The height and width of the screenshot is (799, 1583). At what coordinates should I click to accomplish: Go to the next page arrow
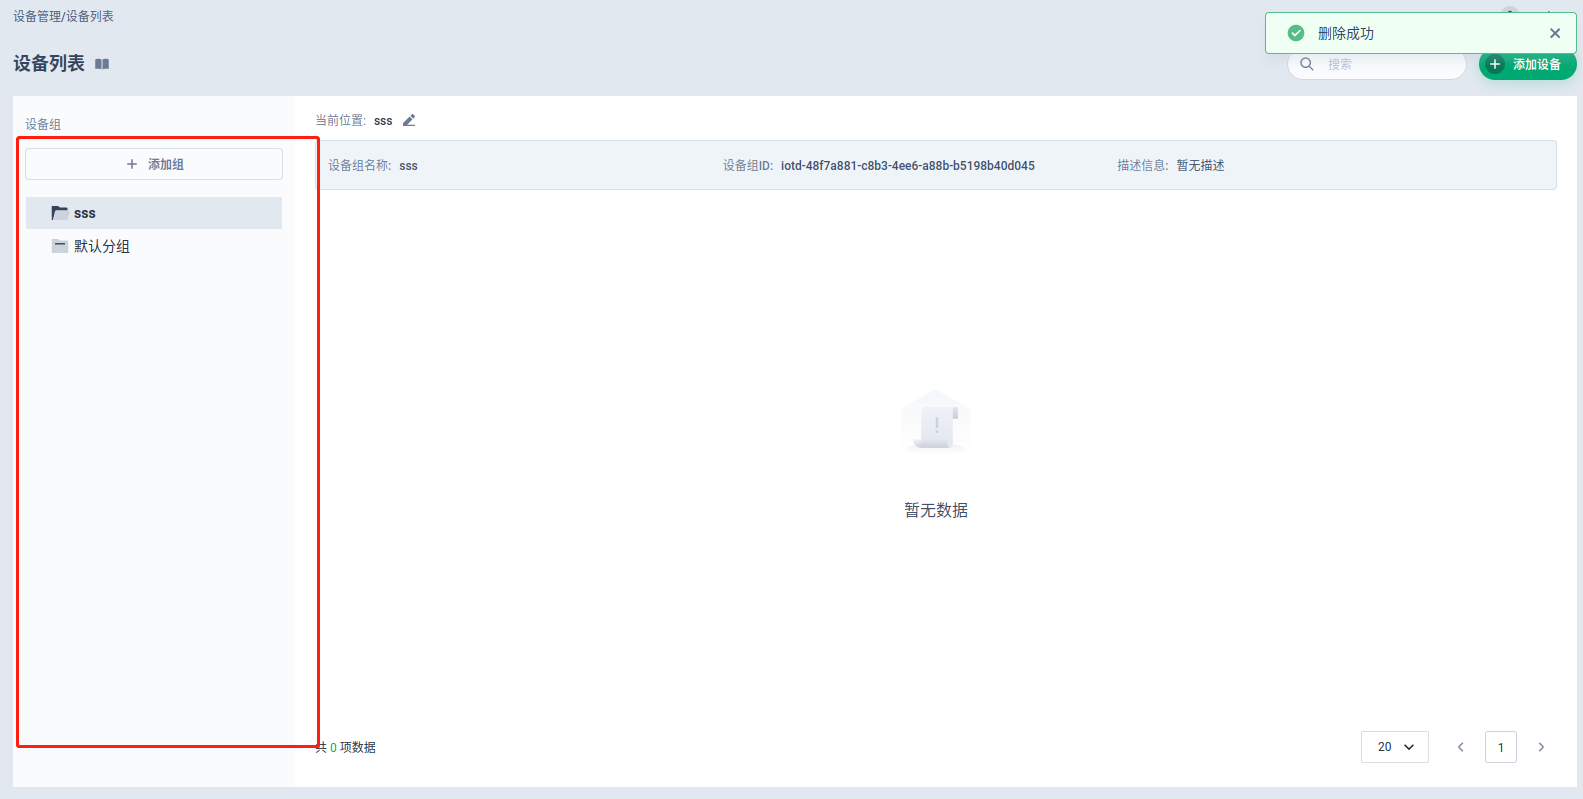point(1541,747)
